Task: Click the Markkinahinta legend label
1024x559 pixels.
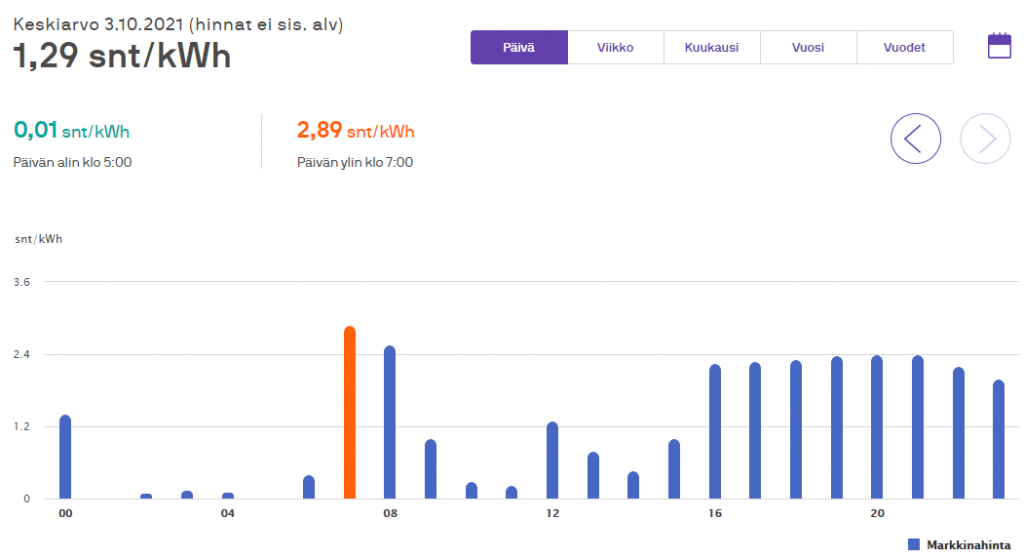Action: [966, 544]
